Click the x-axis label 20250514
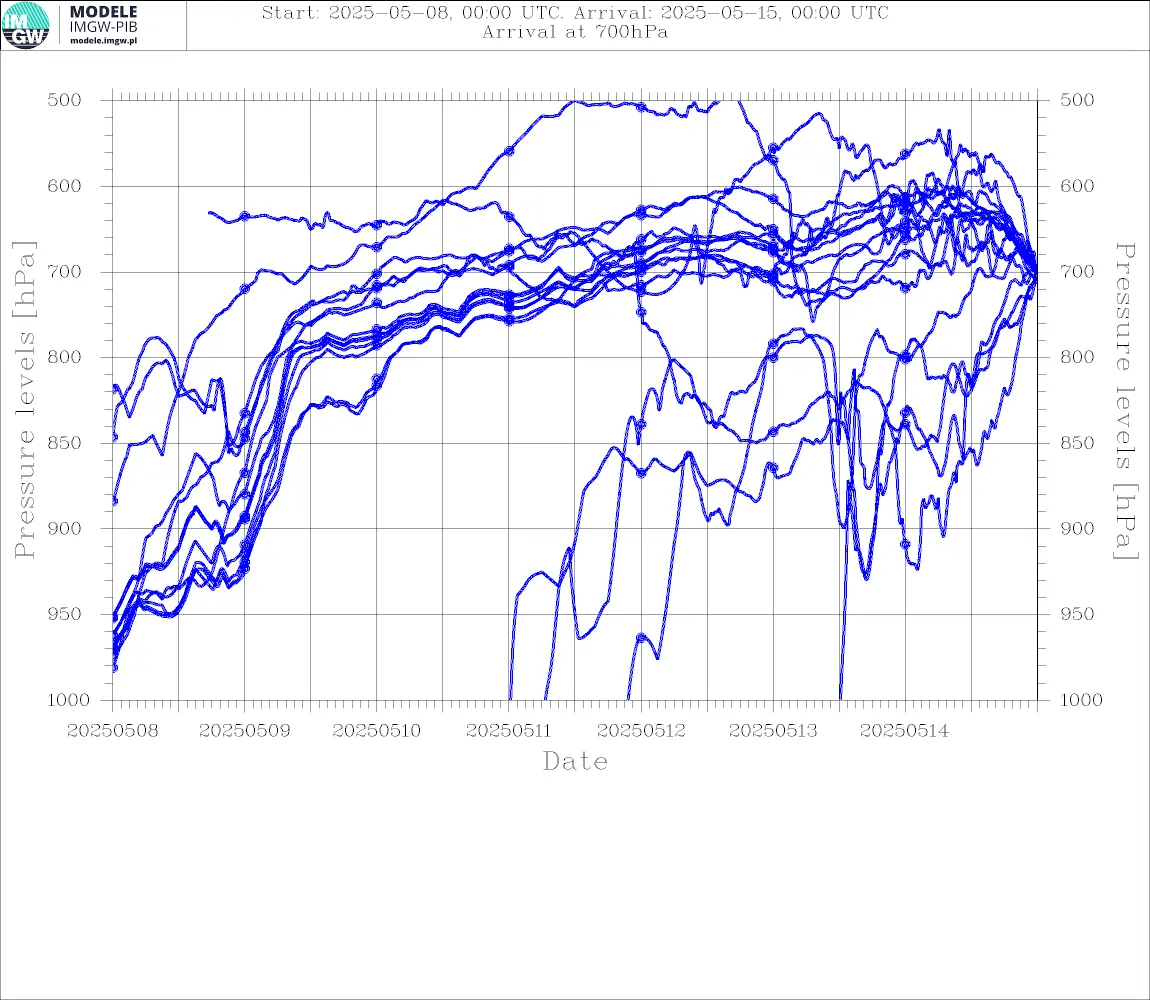This screenshot has height=1000, width=1150. [904, 731]
